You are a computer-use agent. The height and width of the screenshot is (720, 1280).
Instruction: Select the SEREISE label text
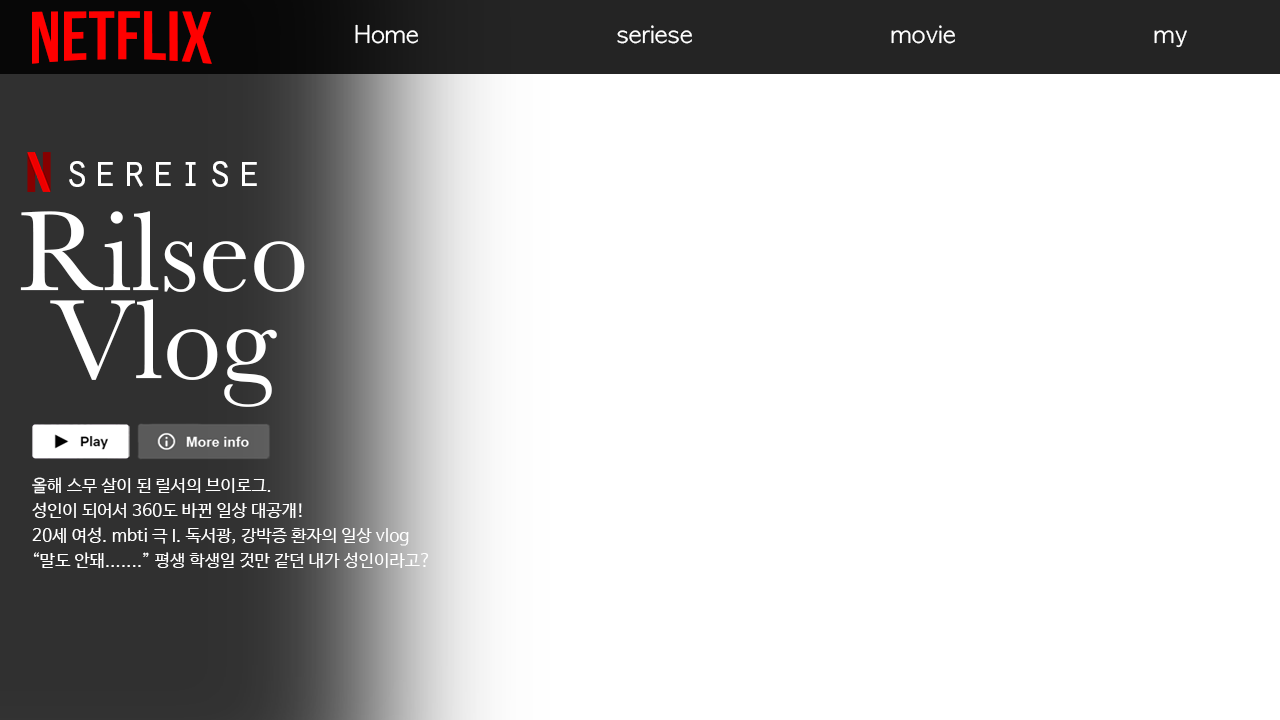[164, 174]
